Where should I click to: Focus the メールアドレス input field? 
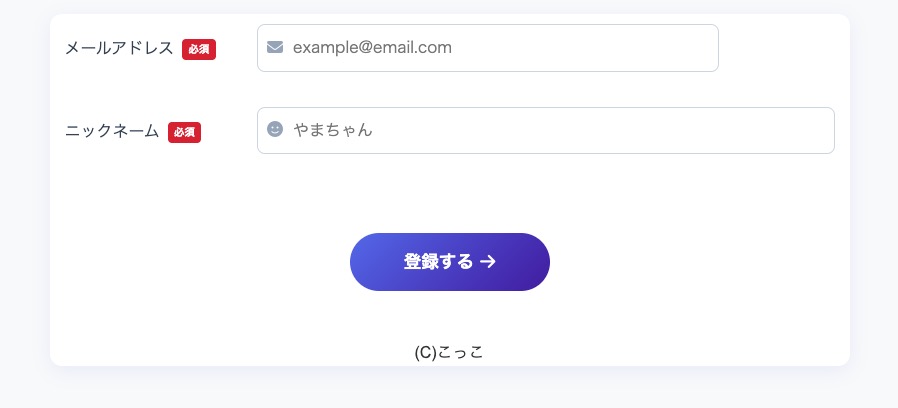(x=500, y=48)
